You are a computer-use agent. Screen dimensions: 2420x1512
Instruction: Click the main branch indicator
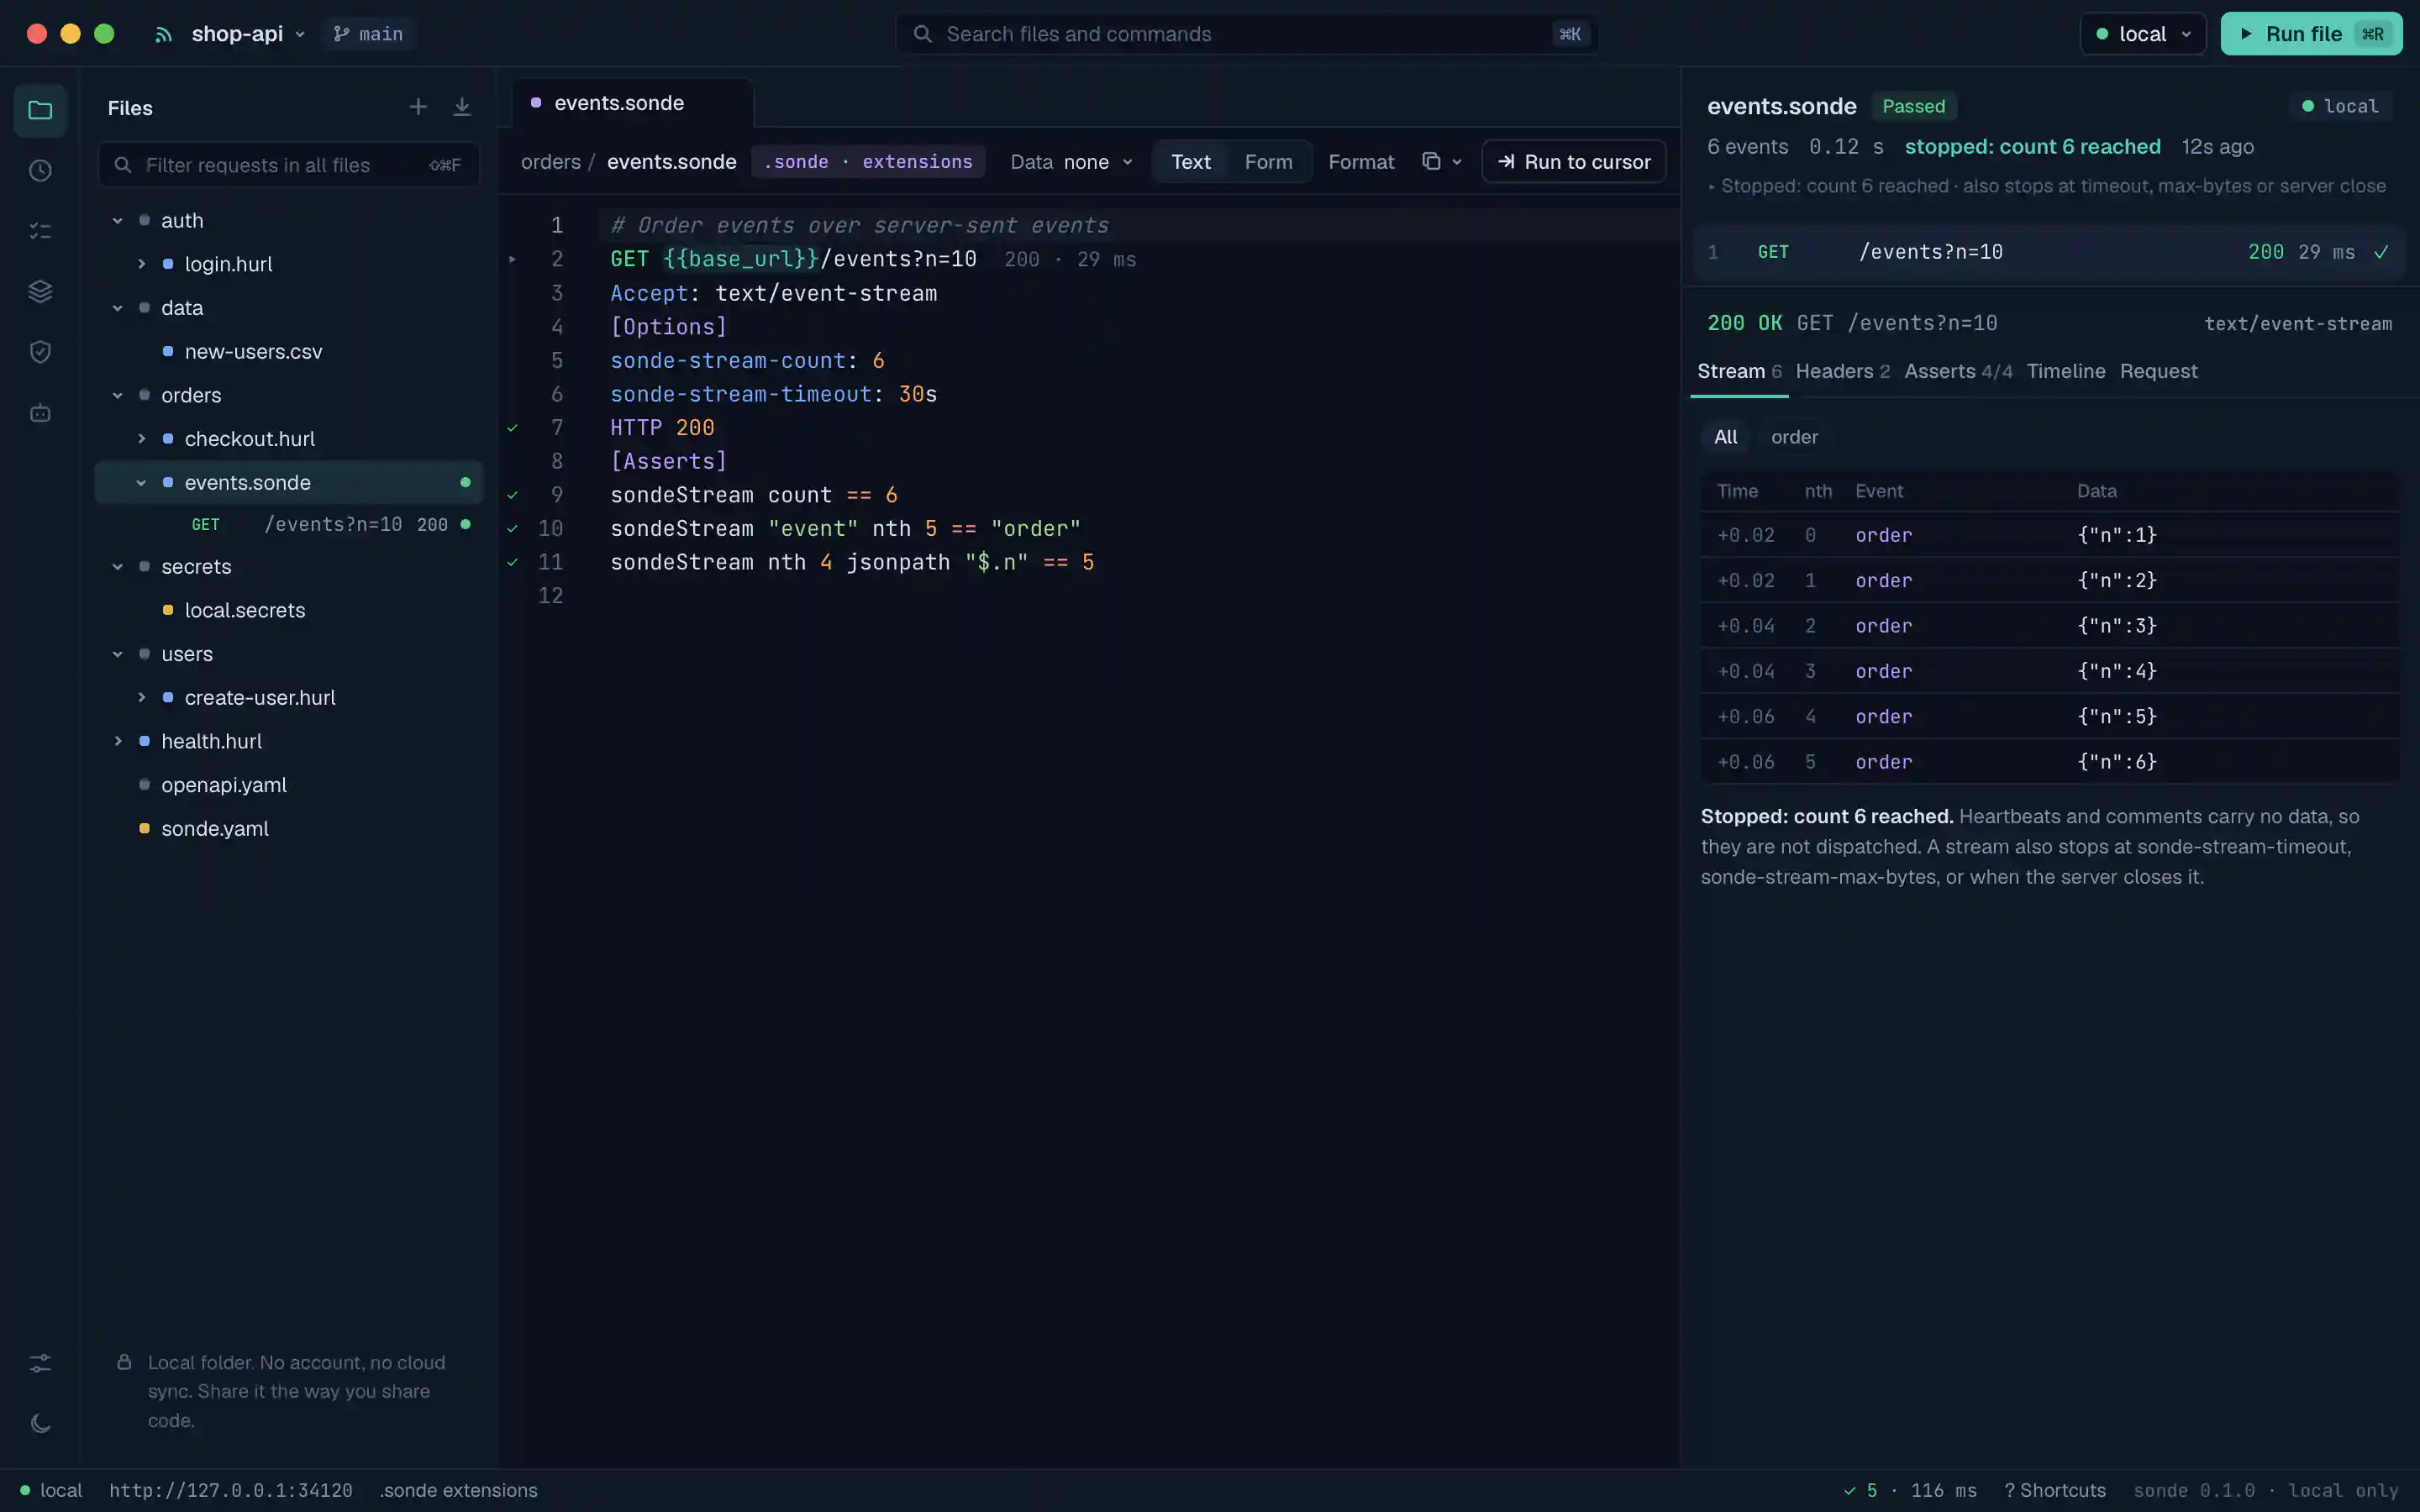[369, 34]
